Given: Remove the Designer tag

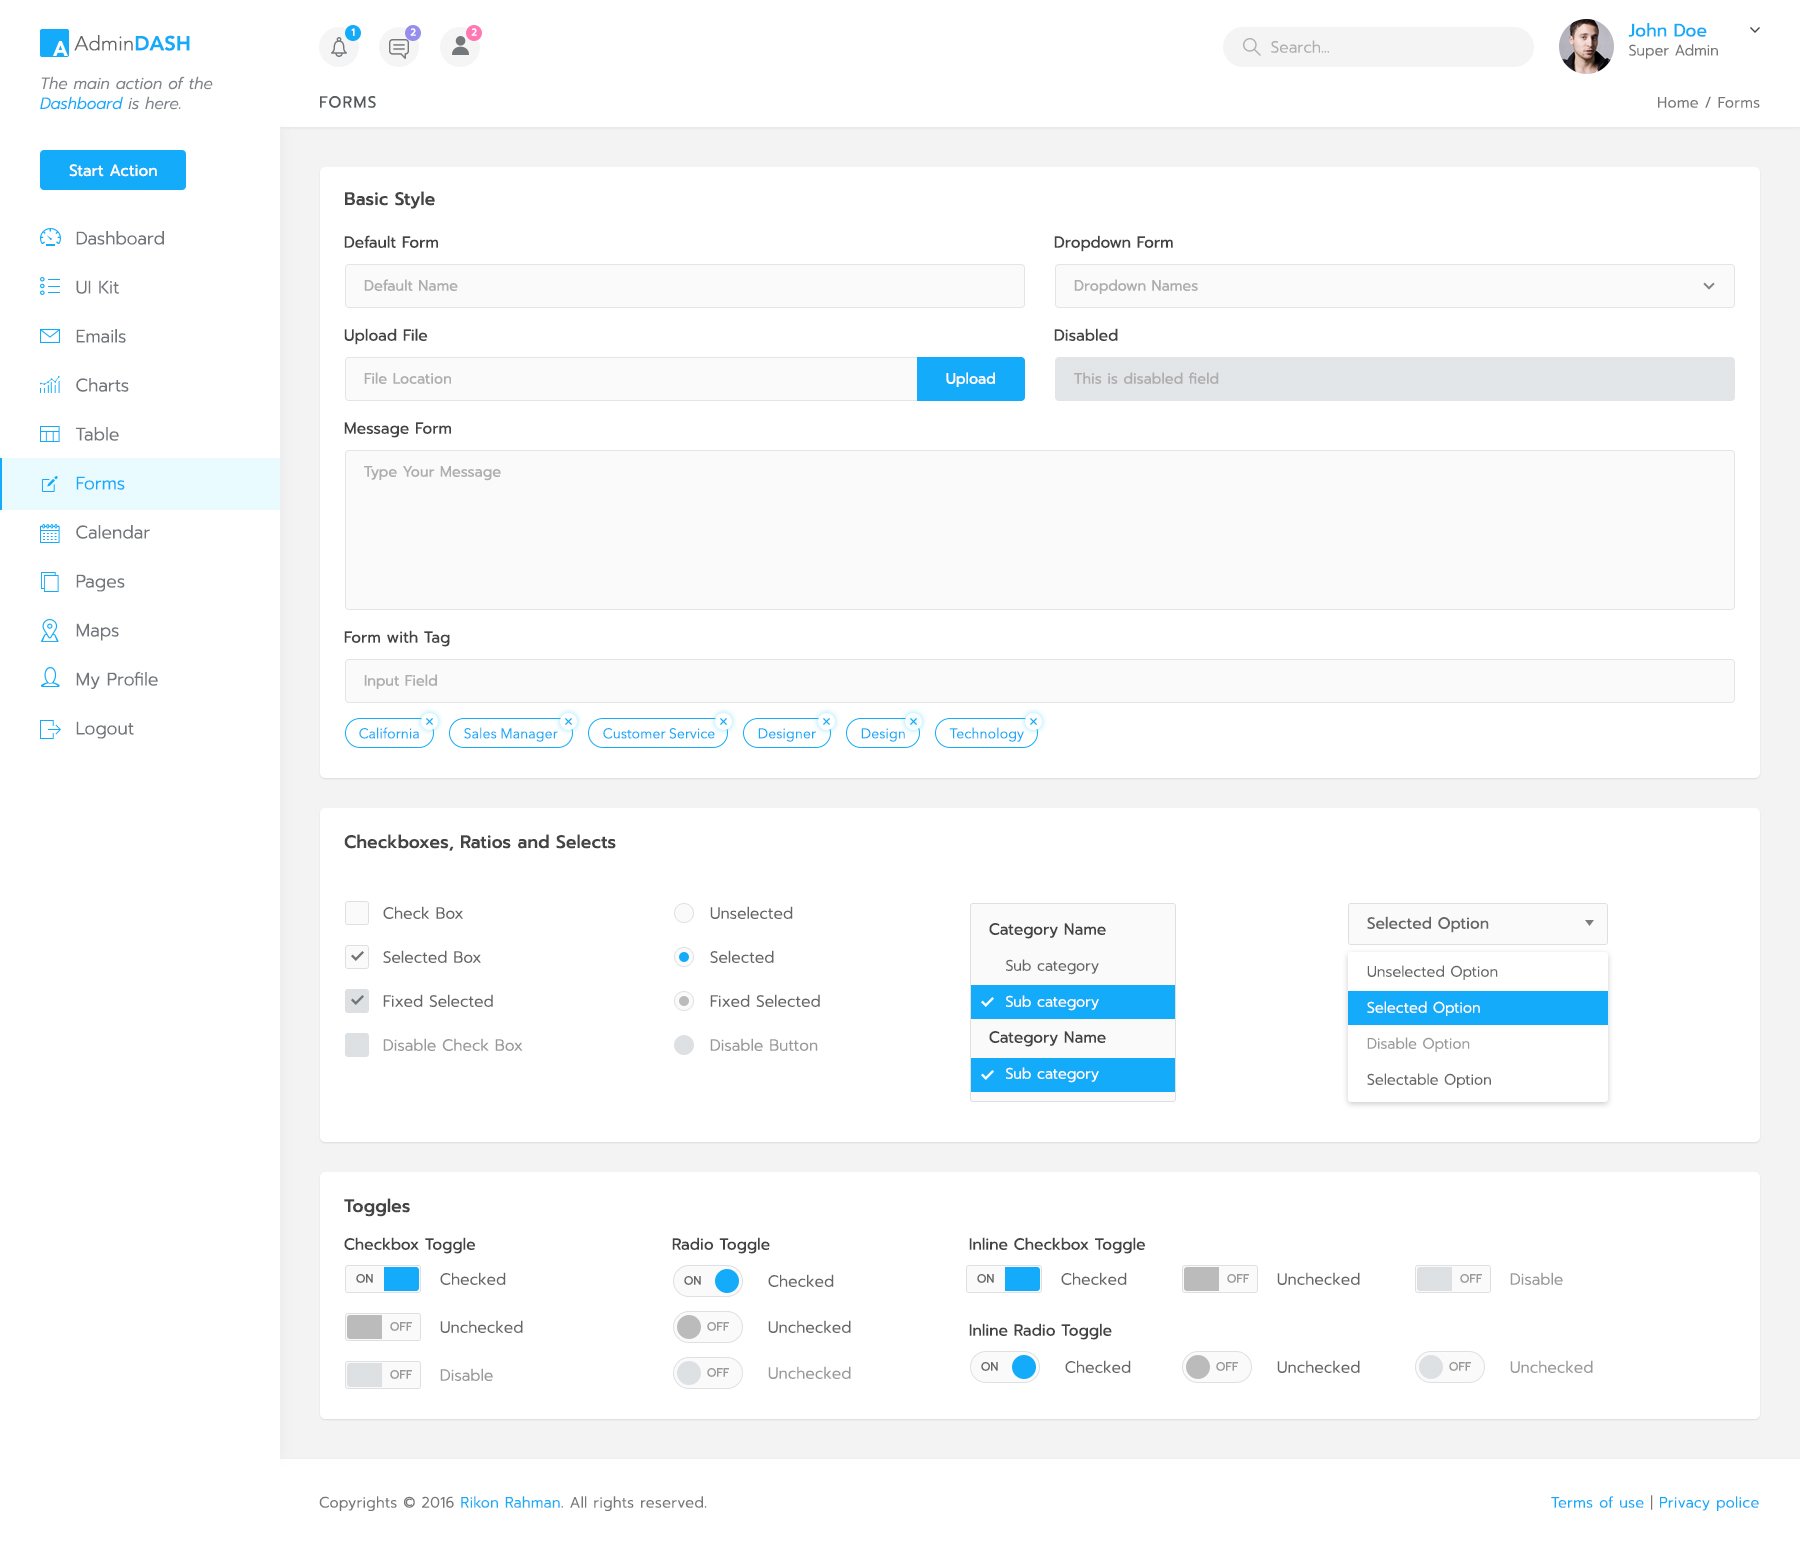Looking at the screenshot, I should tap(826, 721).
